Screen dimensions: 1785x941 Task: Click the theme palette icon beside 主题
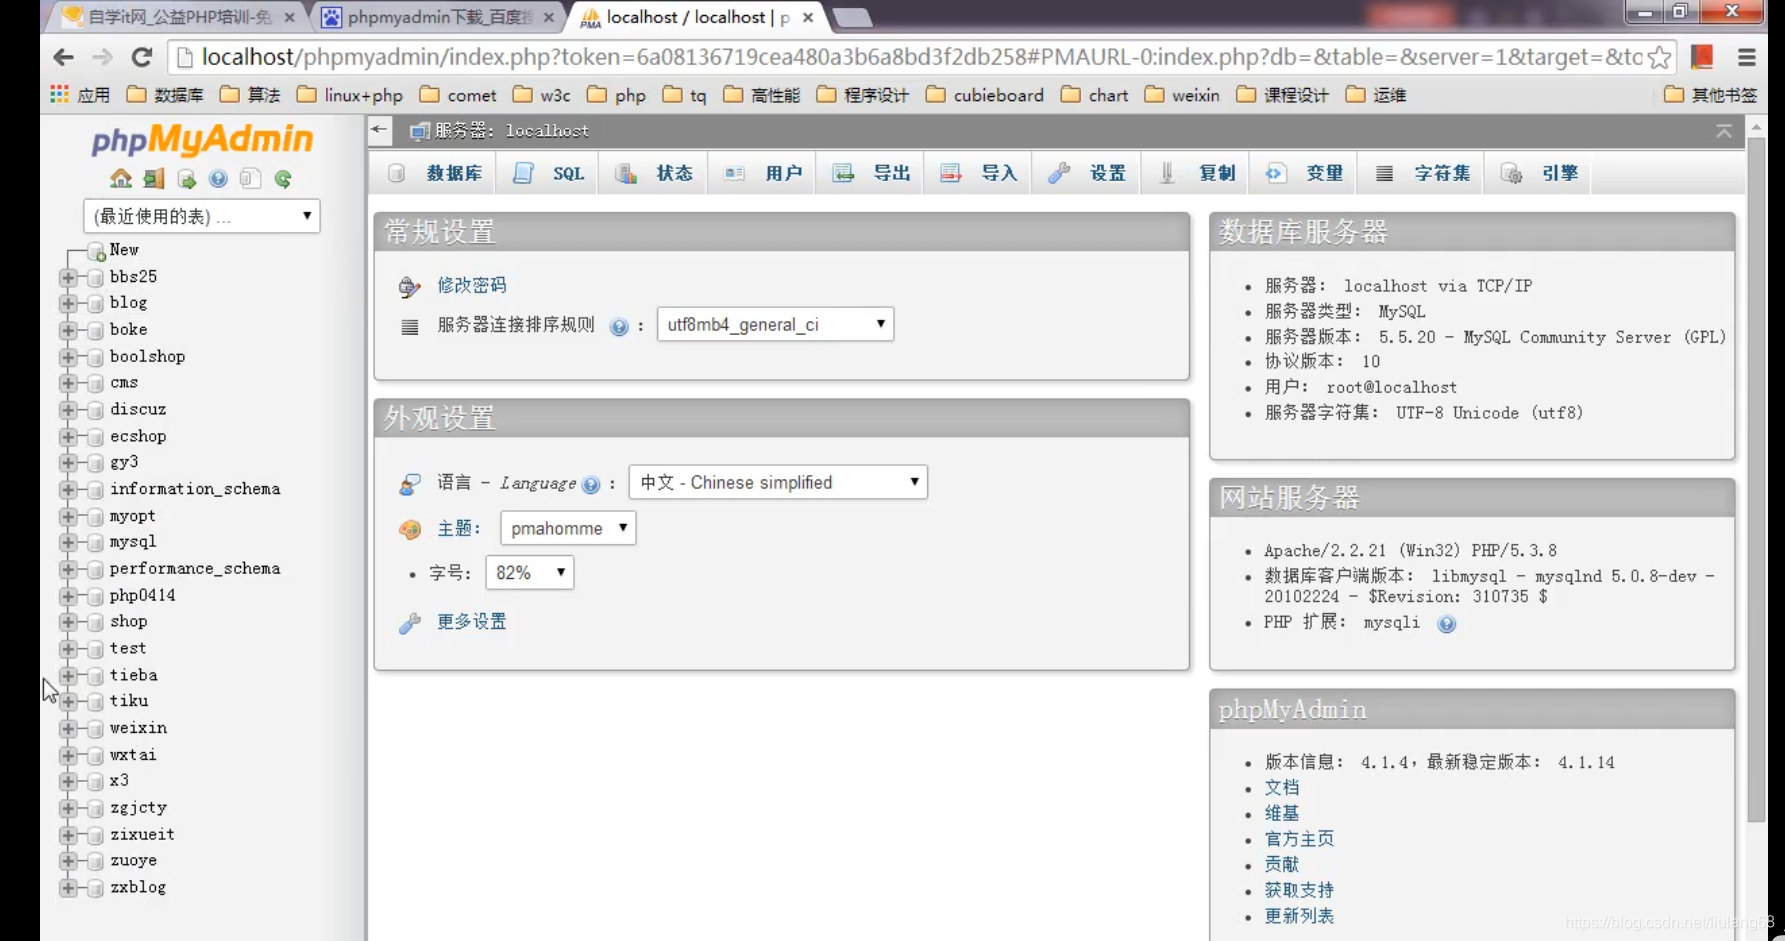[x=409, y=529]
